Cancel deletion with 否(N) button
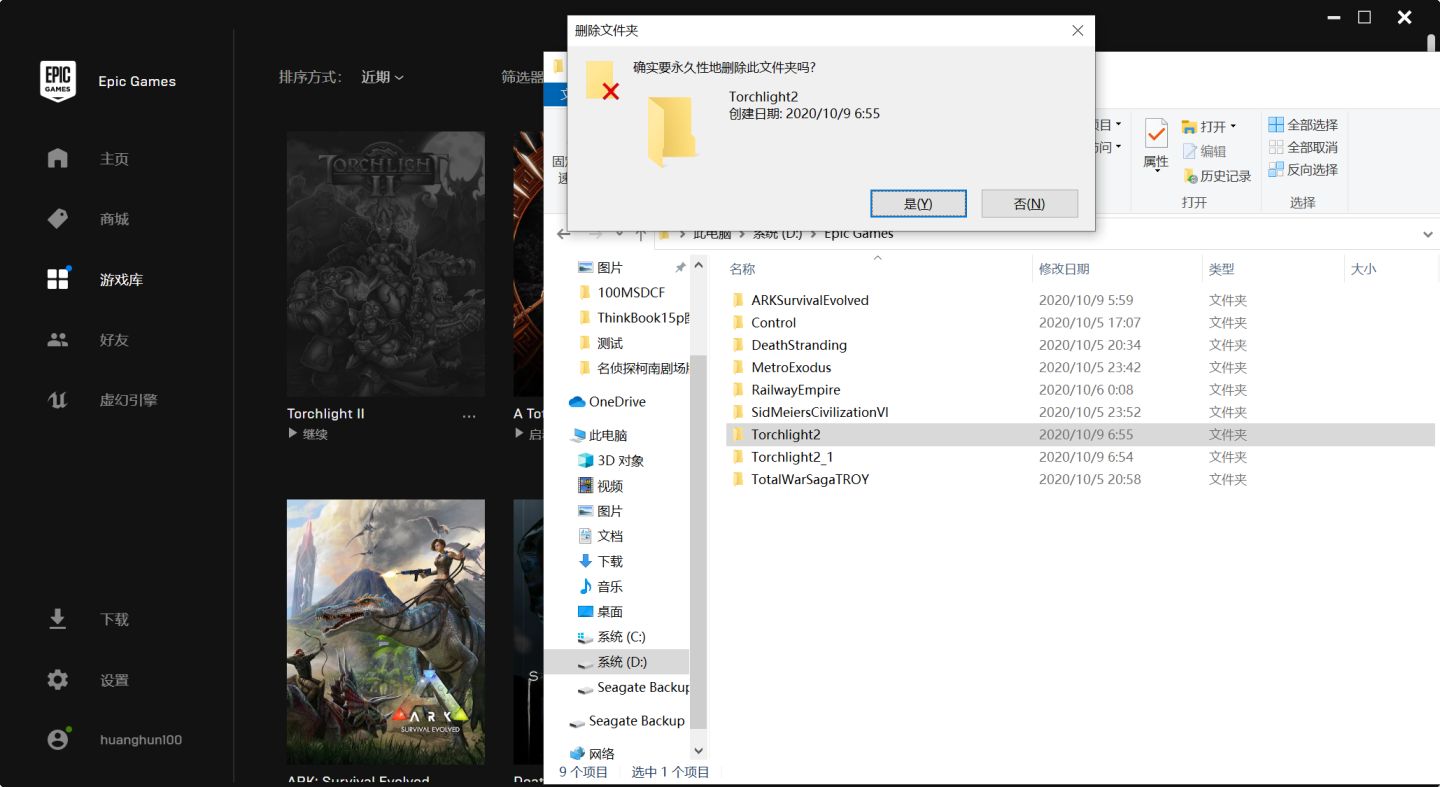Screen dimensions: 1440x787 pos(1029,204)
